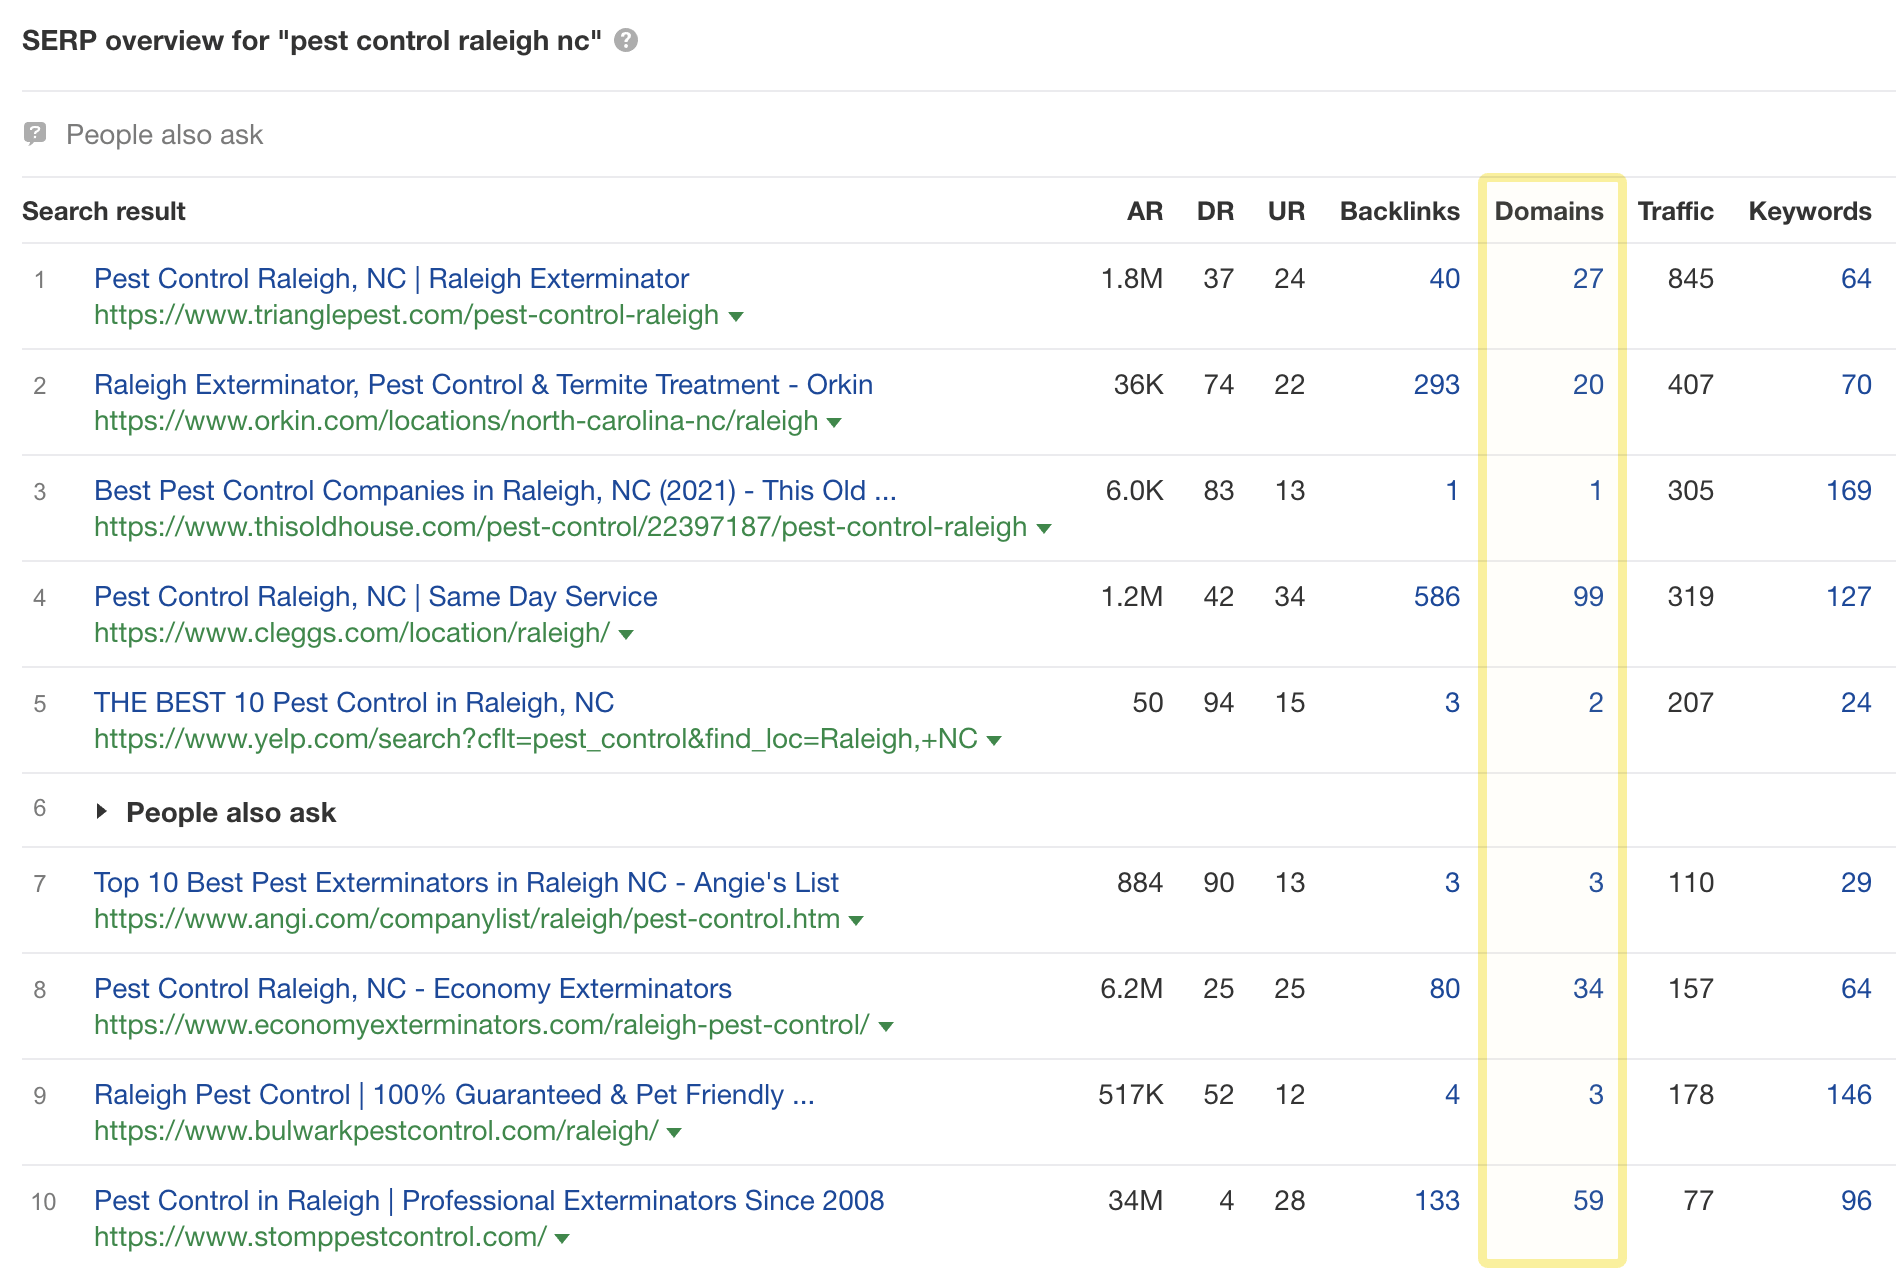Expand URL menu for stomppestcontrol.com
The width and height of the screenshot is (1896, 1268).
[562, 1239]
